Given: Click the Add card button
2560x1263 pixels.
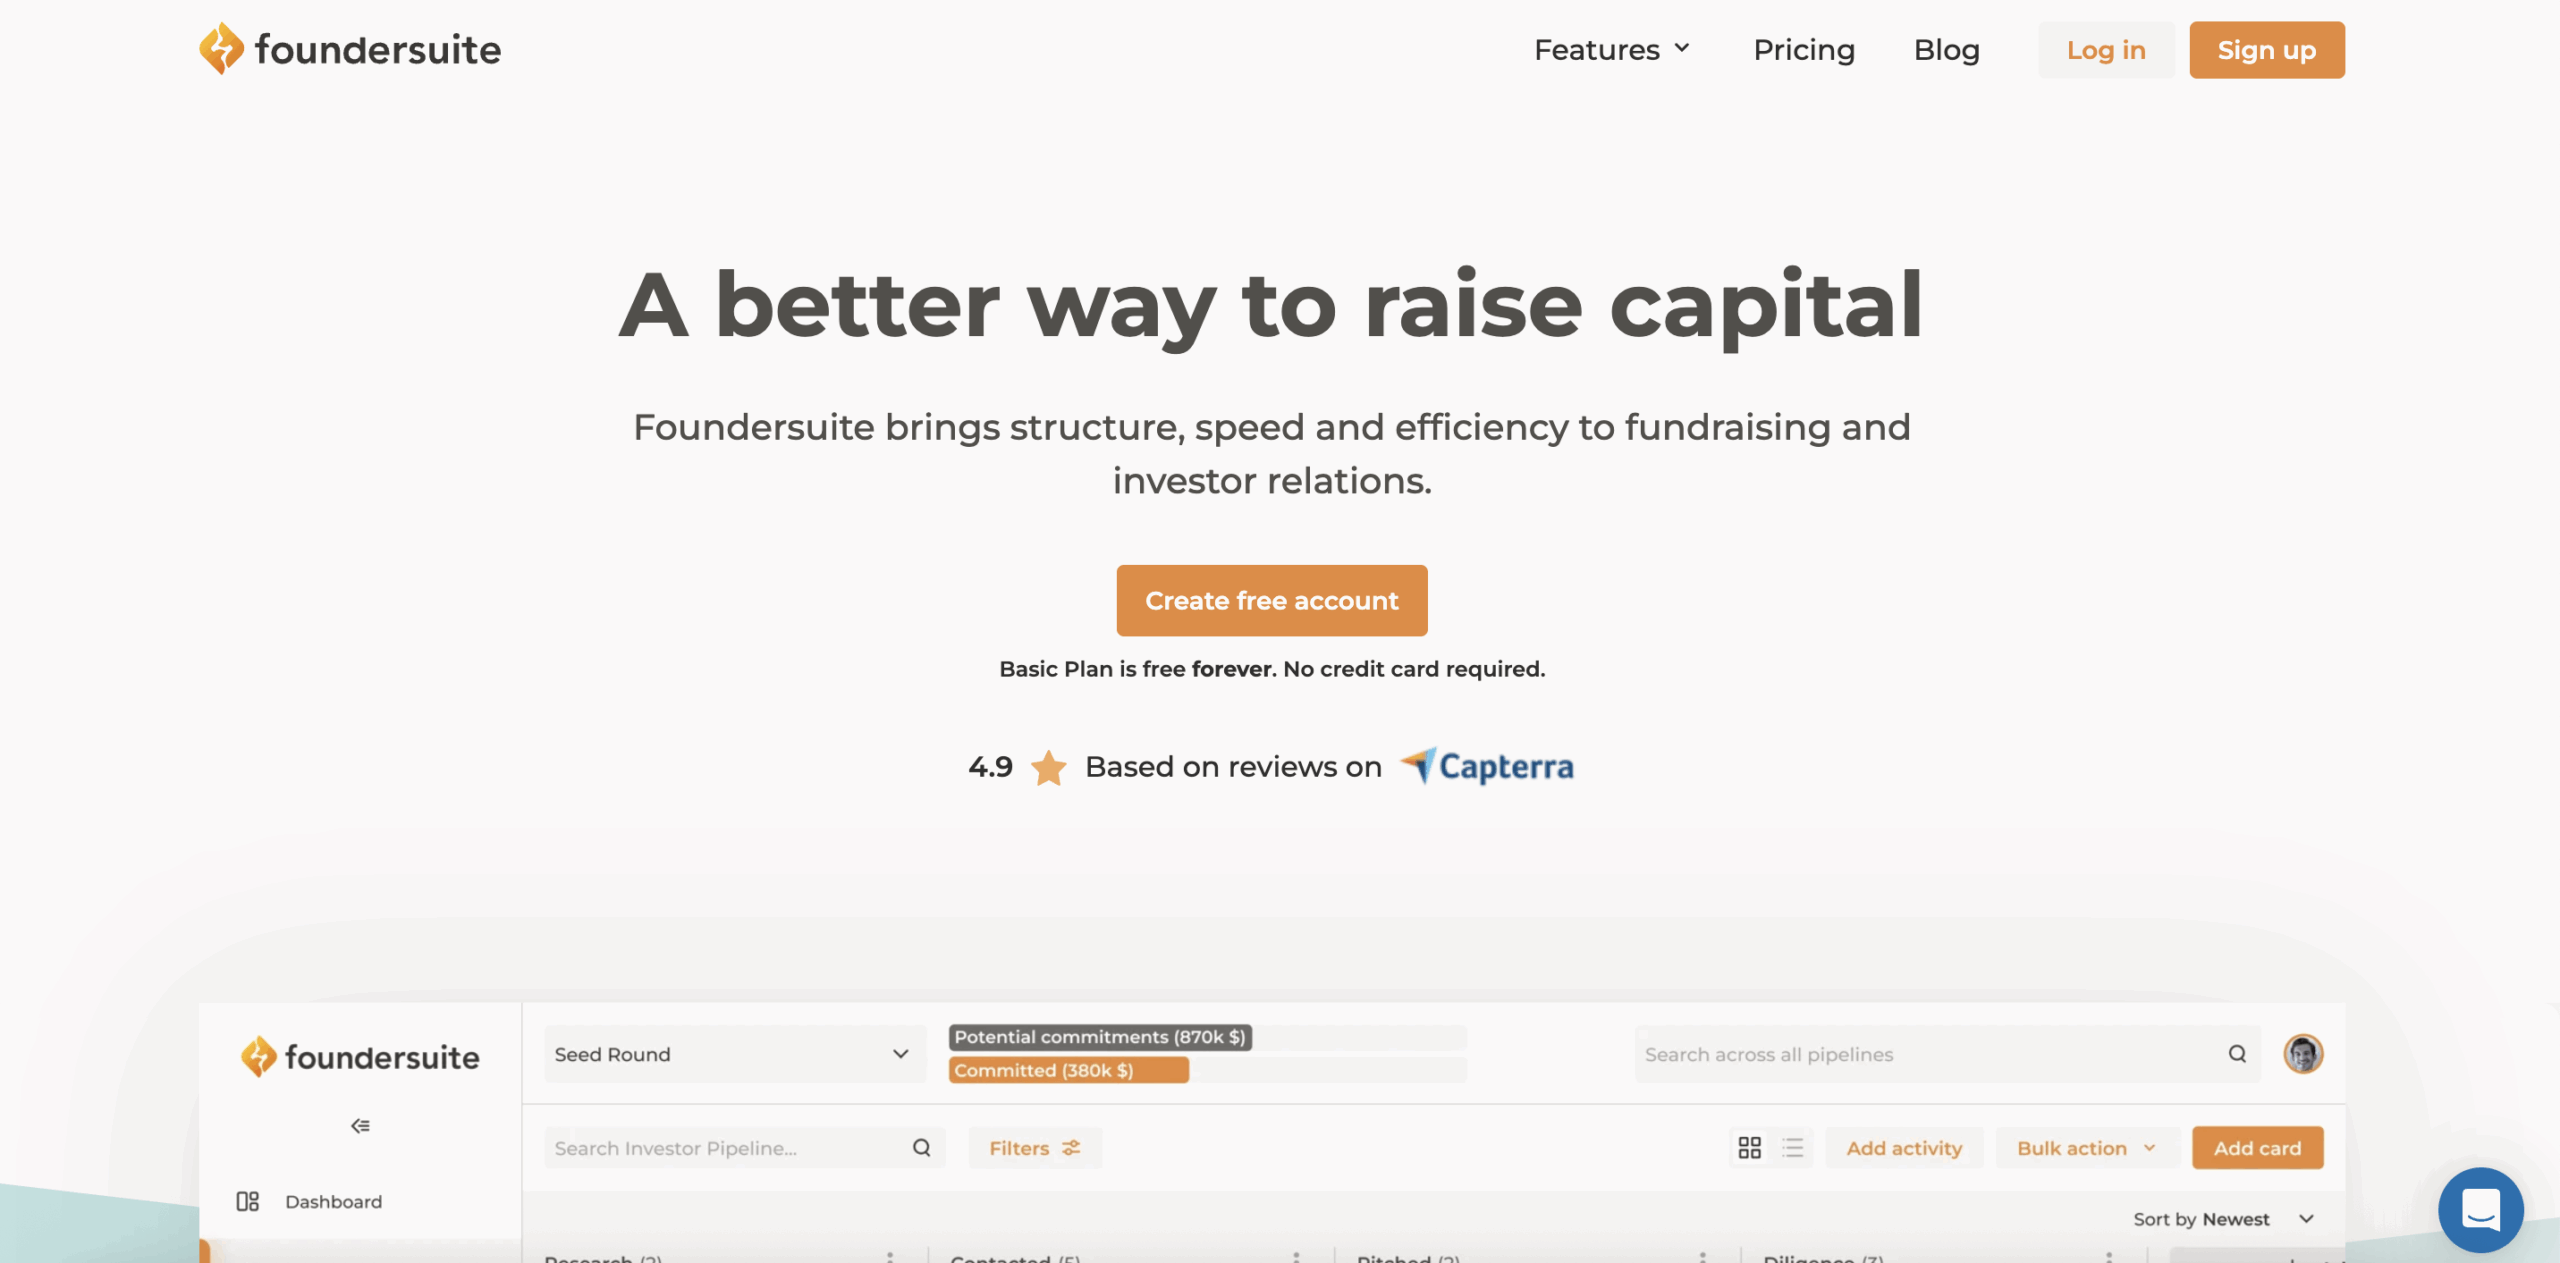Looking at the screenshot, I should (2257, 1147).
